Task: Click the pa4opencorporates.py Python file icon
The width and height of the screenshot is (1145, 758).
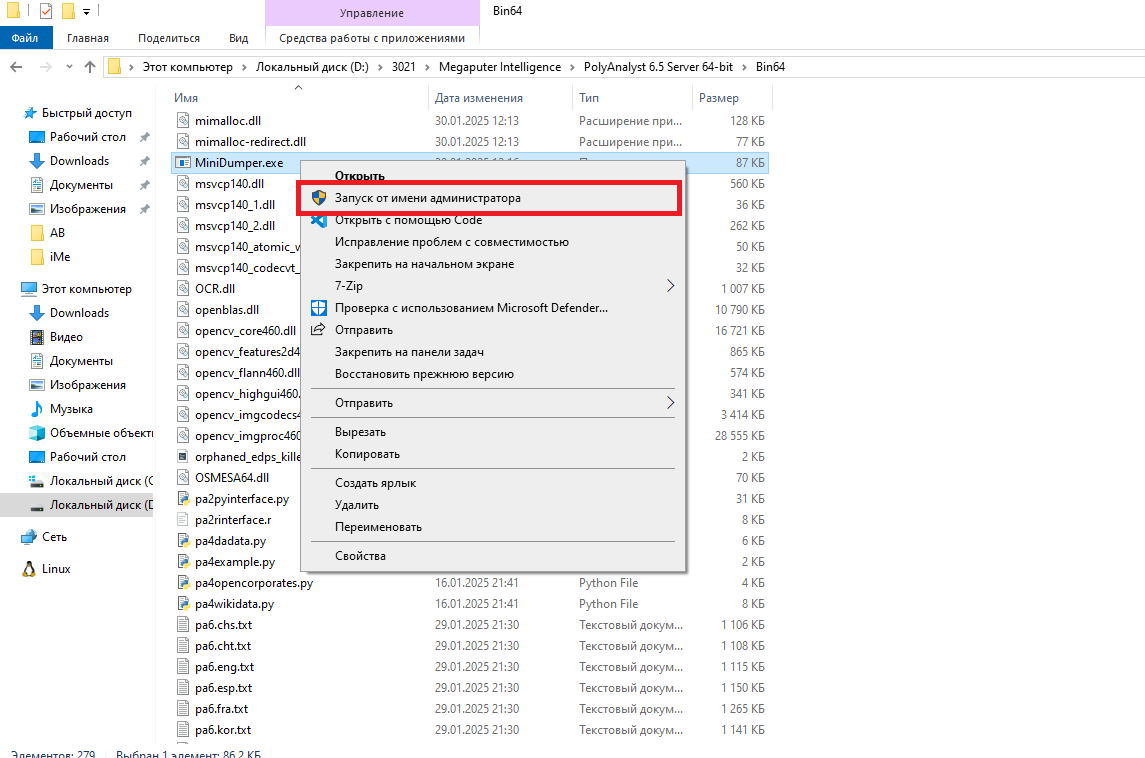Action: pyautogui.click(x=183, y=583)
